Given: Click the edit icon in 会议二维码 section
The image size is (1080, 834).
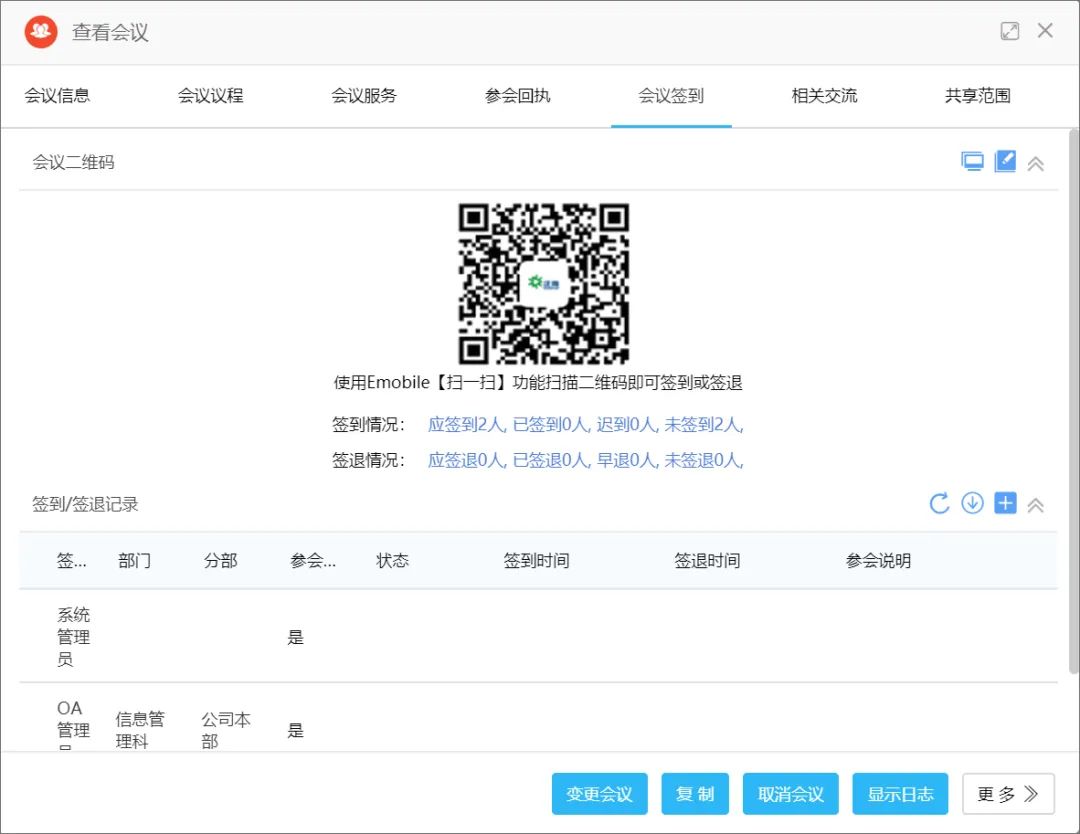Looking at the screenshot, I should point(1006,161).
